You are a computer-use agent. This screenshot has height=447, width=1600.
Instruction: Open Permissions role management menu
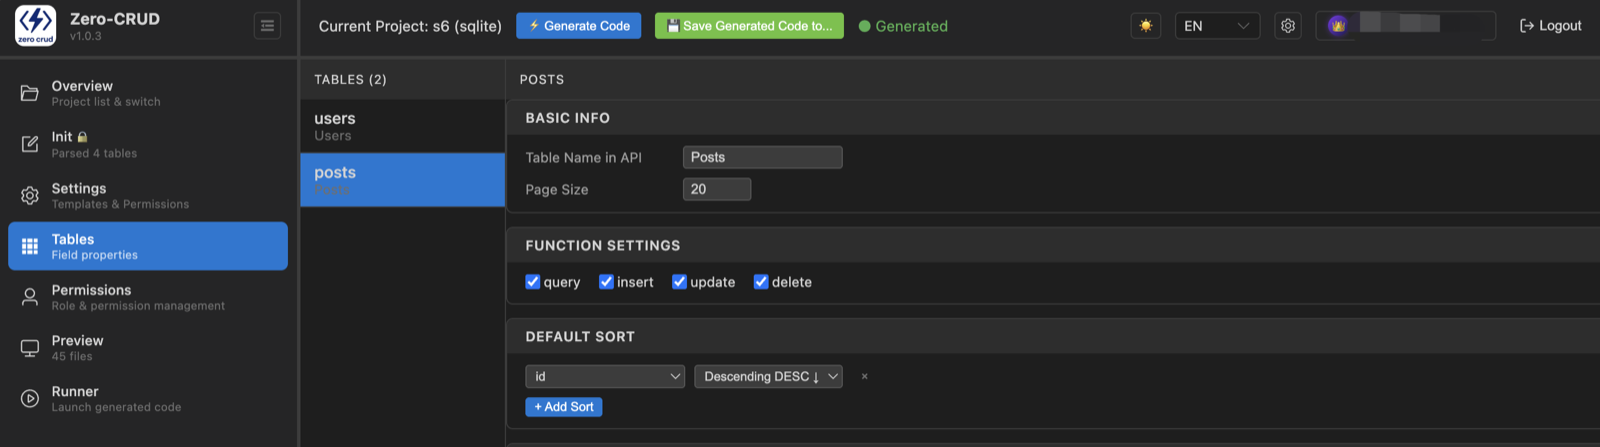tap(148, 297)
